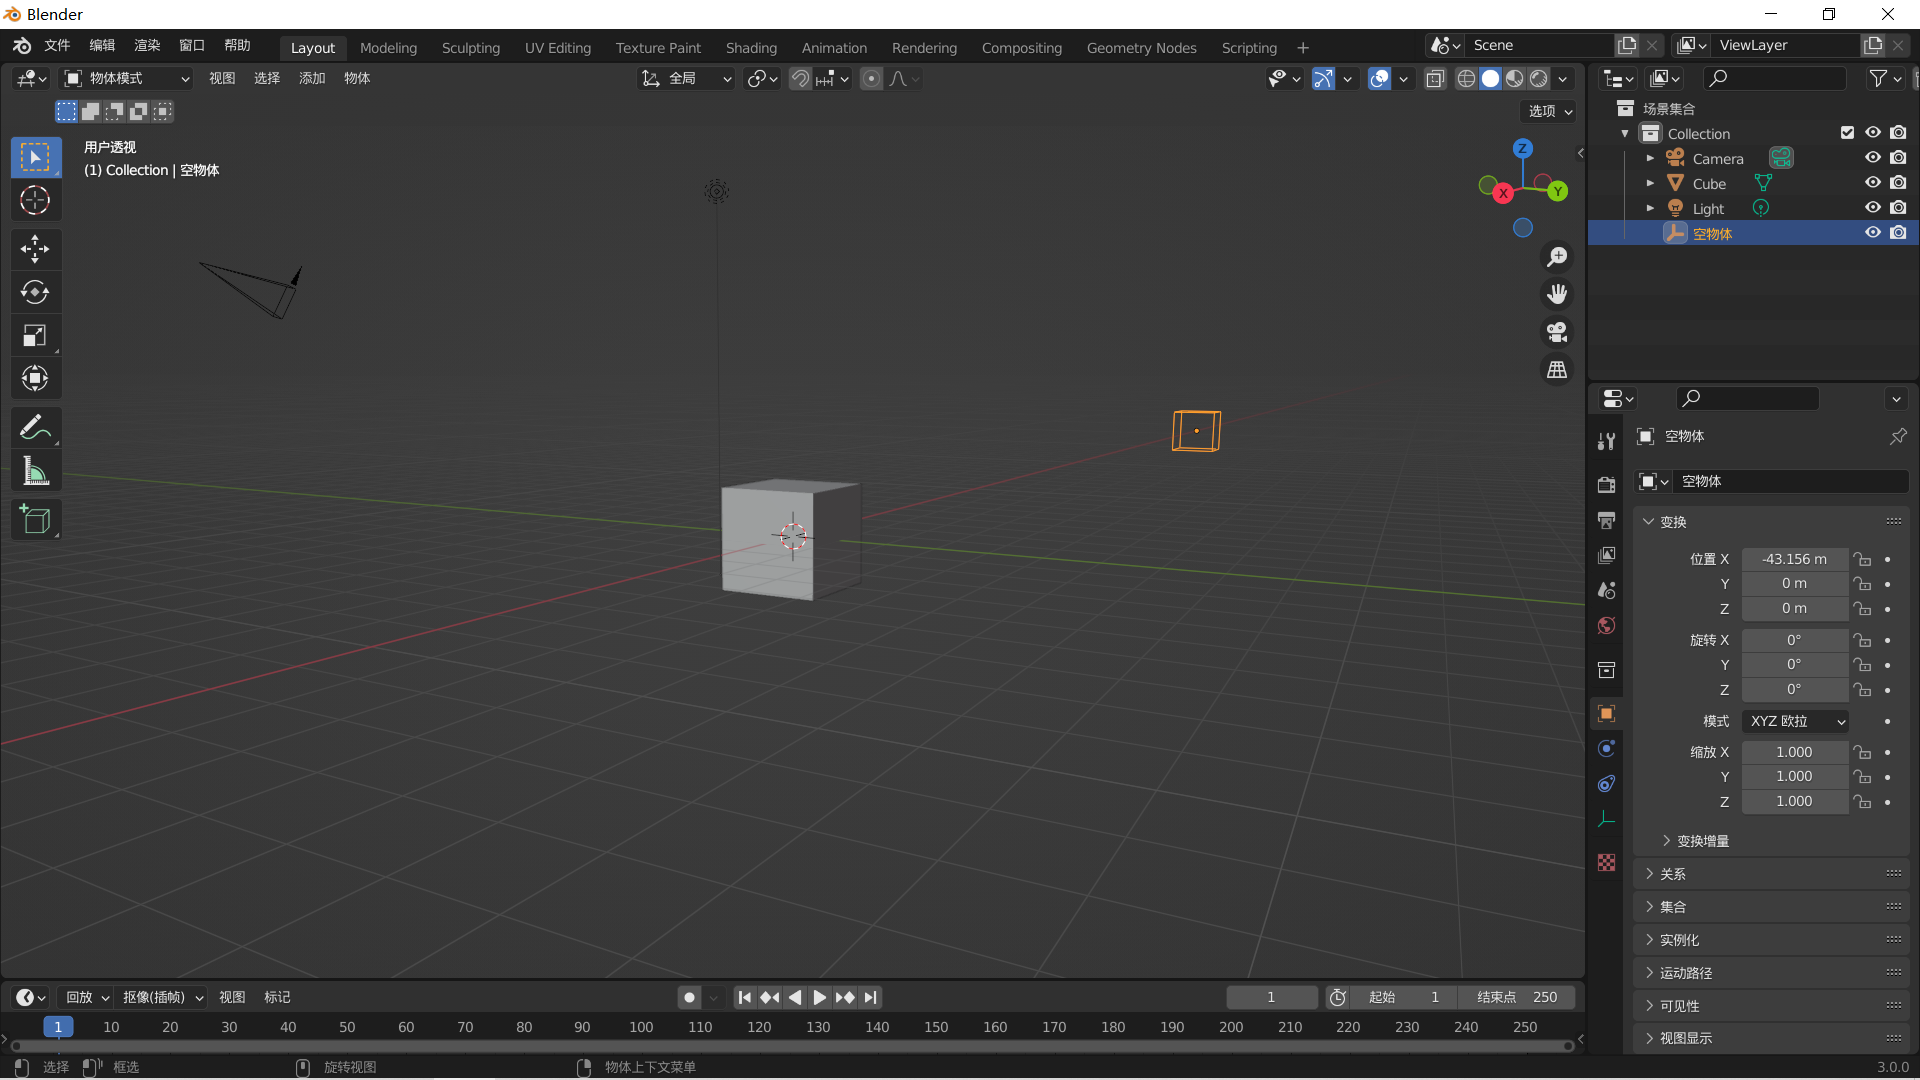Open the World properties tab
Viewport: 1920px width, 1080px height.
1606,626
